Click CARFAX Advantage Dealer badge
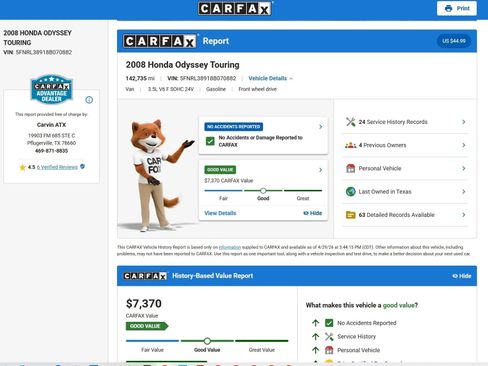This screenshot has width=488, height=366. (51, 89)
